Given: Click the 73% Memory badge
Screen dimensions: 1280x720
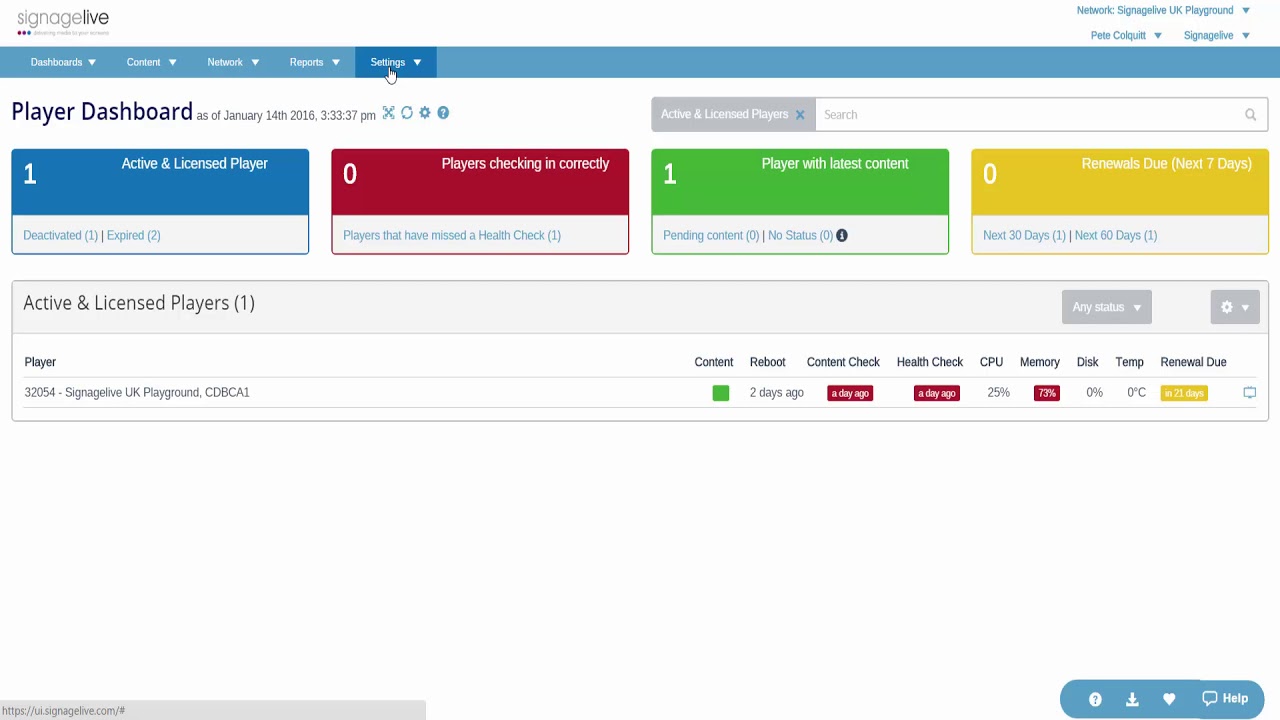Looking at the screenshot, I should pos(1047,393).
